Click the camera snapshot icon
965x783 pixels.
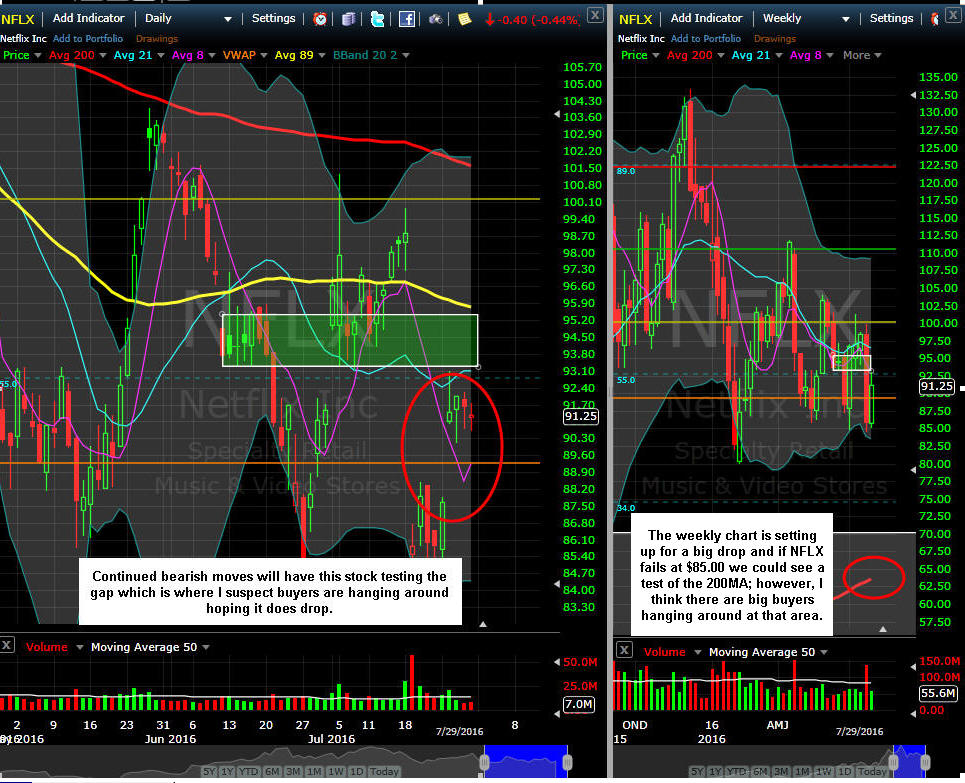tap(436, 20)
